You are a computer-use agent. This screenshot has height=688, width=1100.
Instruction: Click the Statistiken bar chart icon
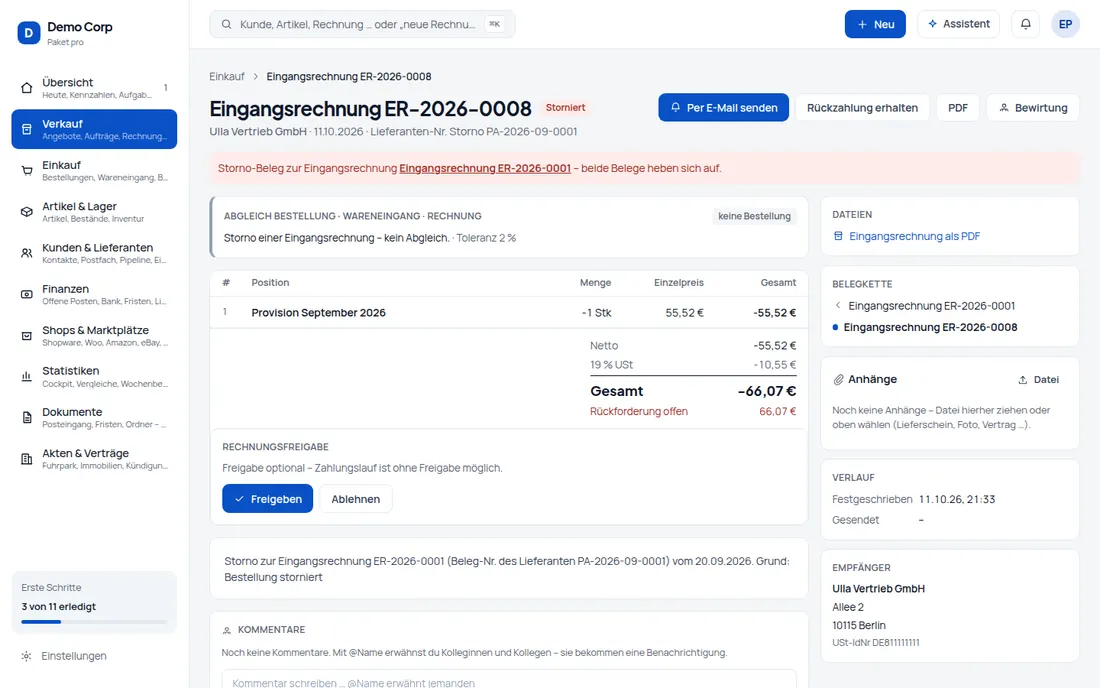[27, 377]
